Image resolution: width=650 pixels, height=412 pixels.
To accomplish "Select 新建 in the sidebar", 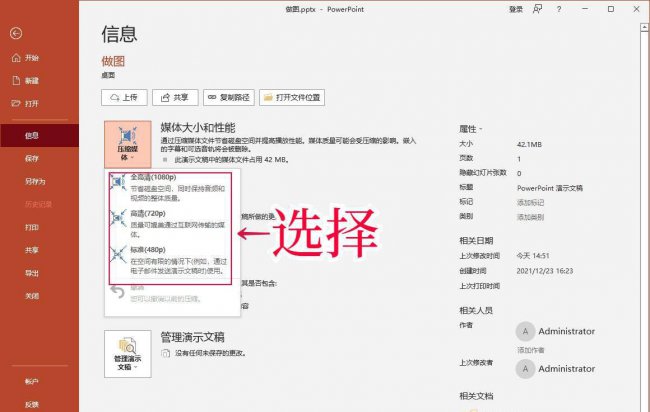I will [32, 80].
